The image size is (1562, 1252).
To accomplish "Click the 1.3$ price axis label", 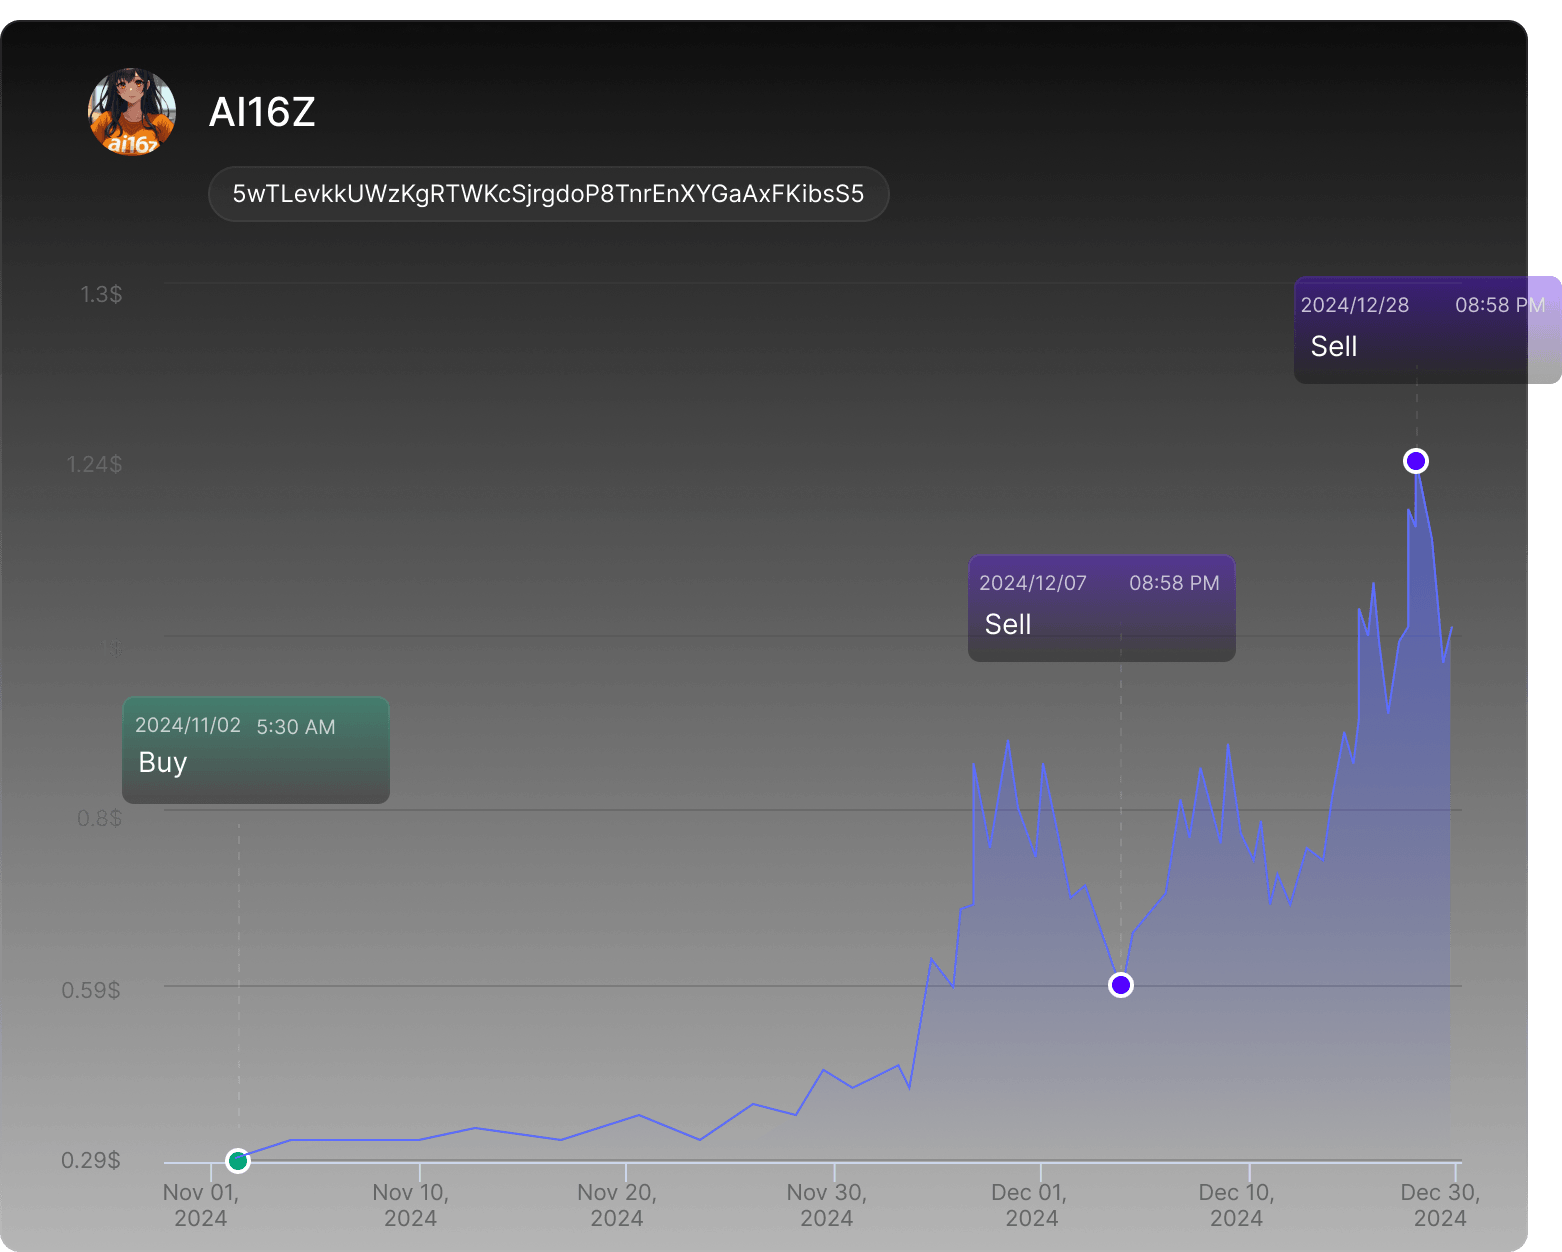I will pos(102,294).
